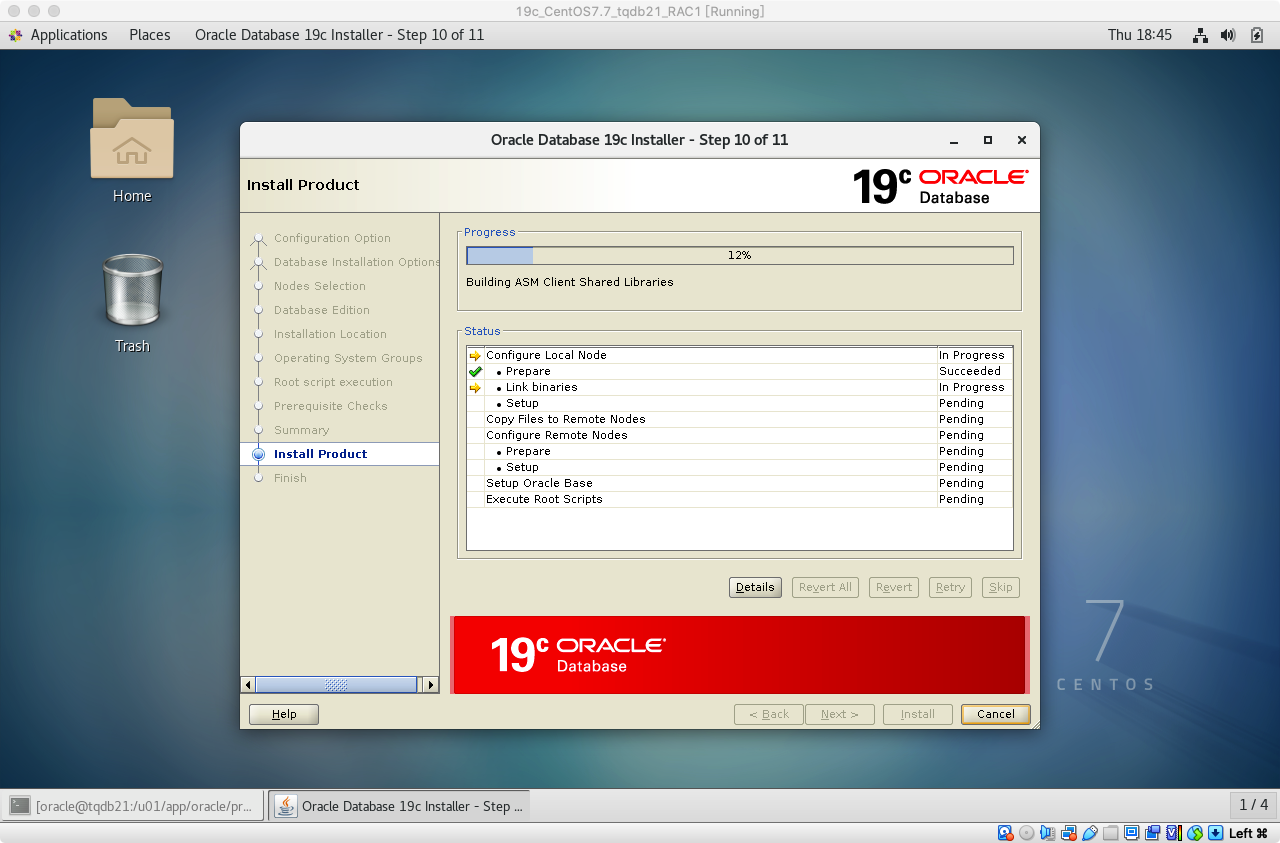Image resolution: width=1280 pixels, height=843 pixels.
Task: Click the in-progress arrow beside Configure Local Node
Action: (475, 356)
